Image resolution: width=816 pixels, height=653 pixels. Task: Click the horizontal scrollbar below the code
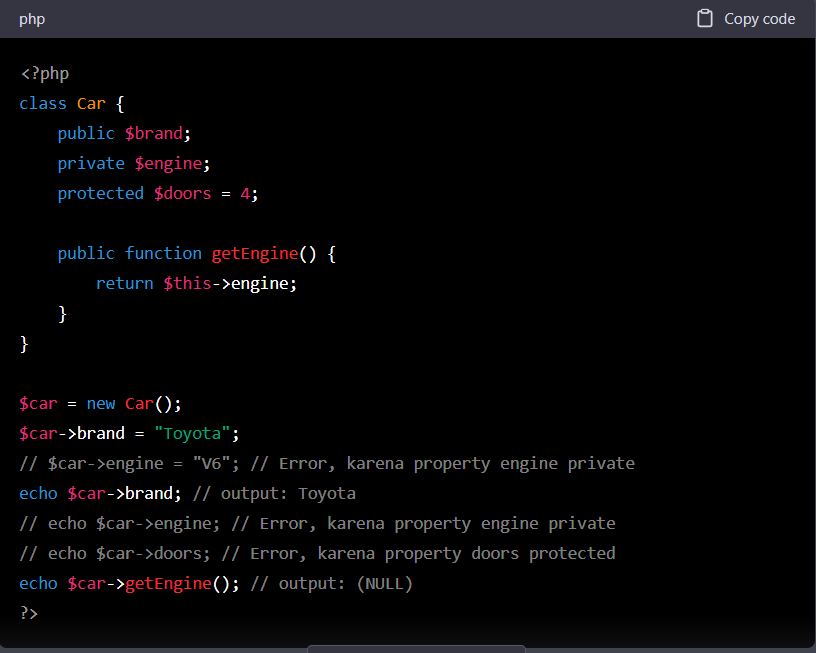coord(416,648)
